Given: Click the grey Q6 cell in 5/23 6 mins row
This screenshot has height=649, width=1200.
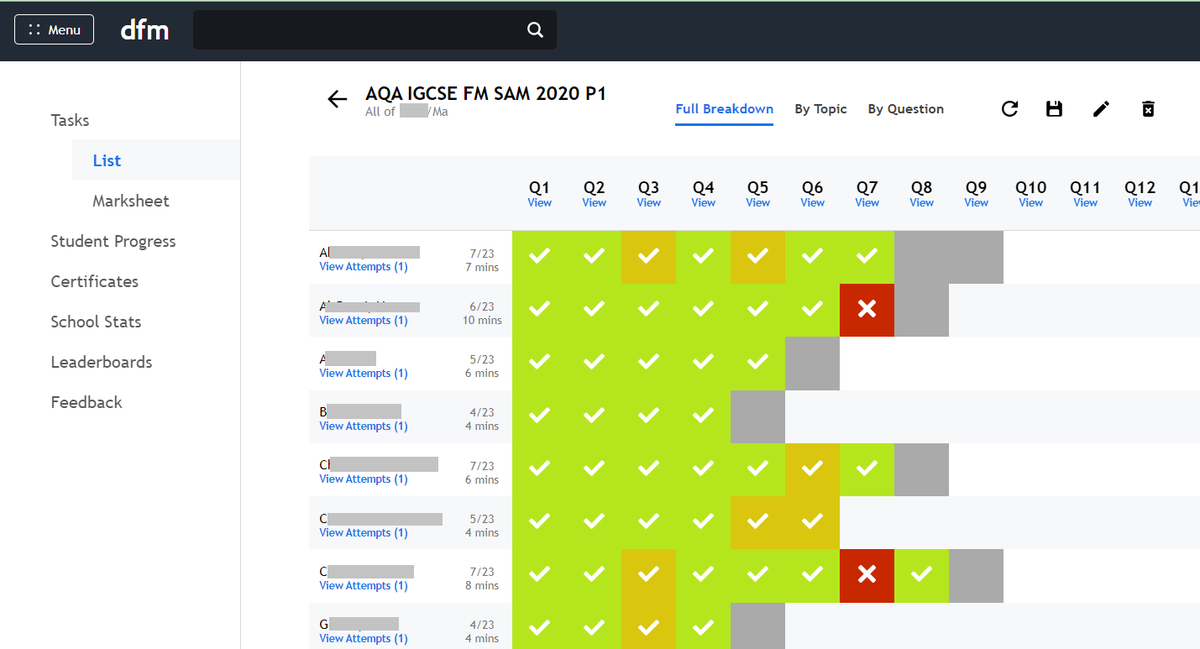Looking at the screenshot, I should pyautogui.click(x=812, y=363).
